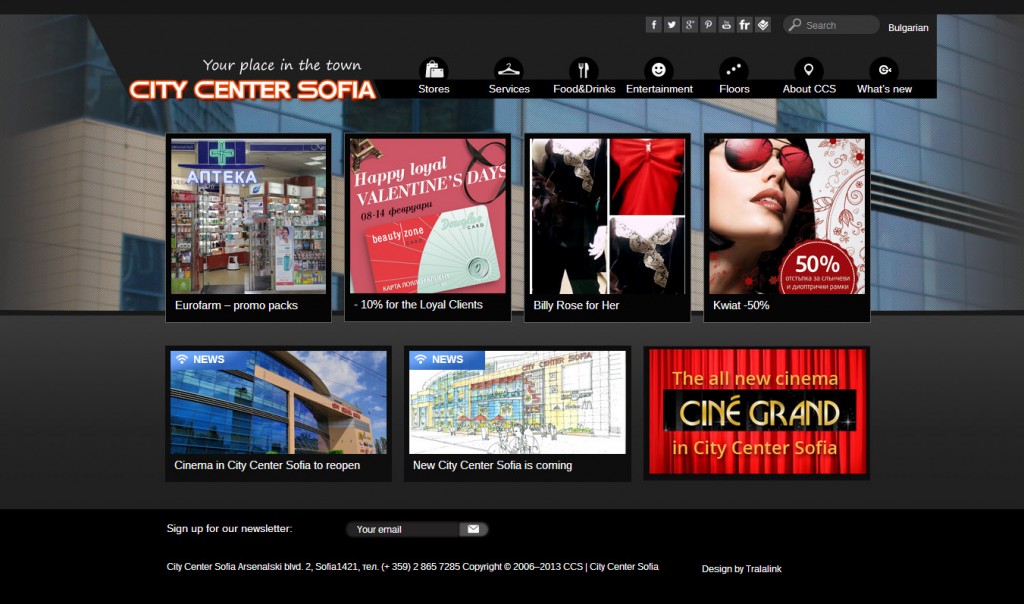Click the map pin icon above About CCS

point(808,69)
